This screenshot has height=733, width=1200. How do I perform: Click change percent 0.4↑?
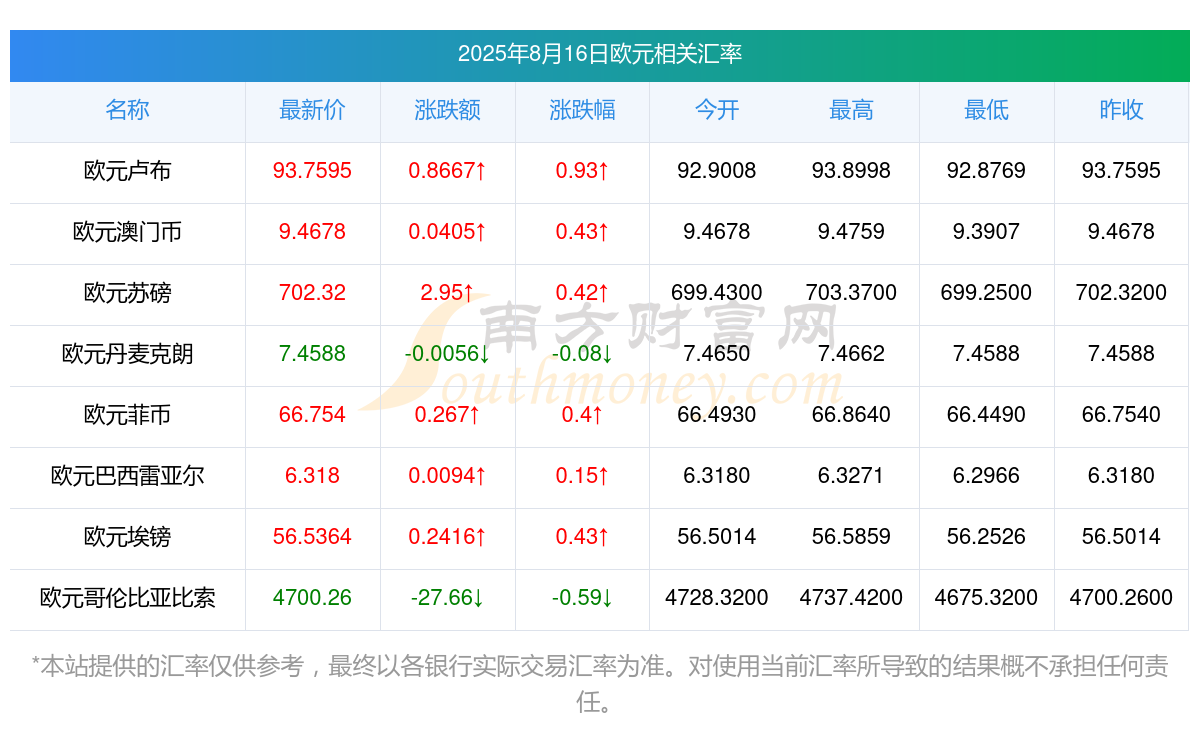[x=582, y=415]
